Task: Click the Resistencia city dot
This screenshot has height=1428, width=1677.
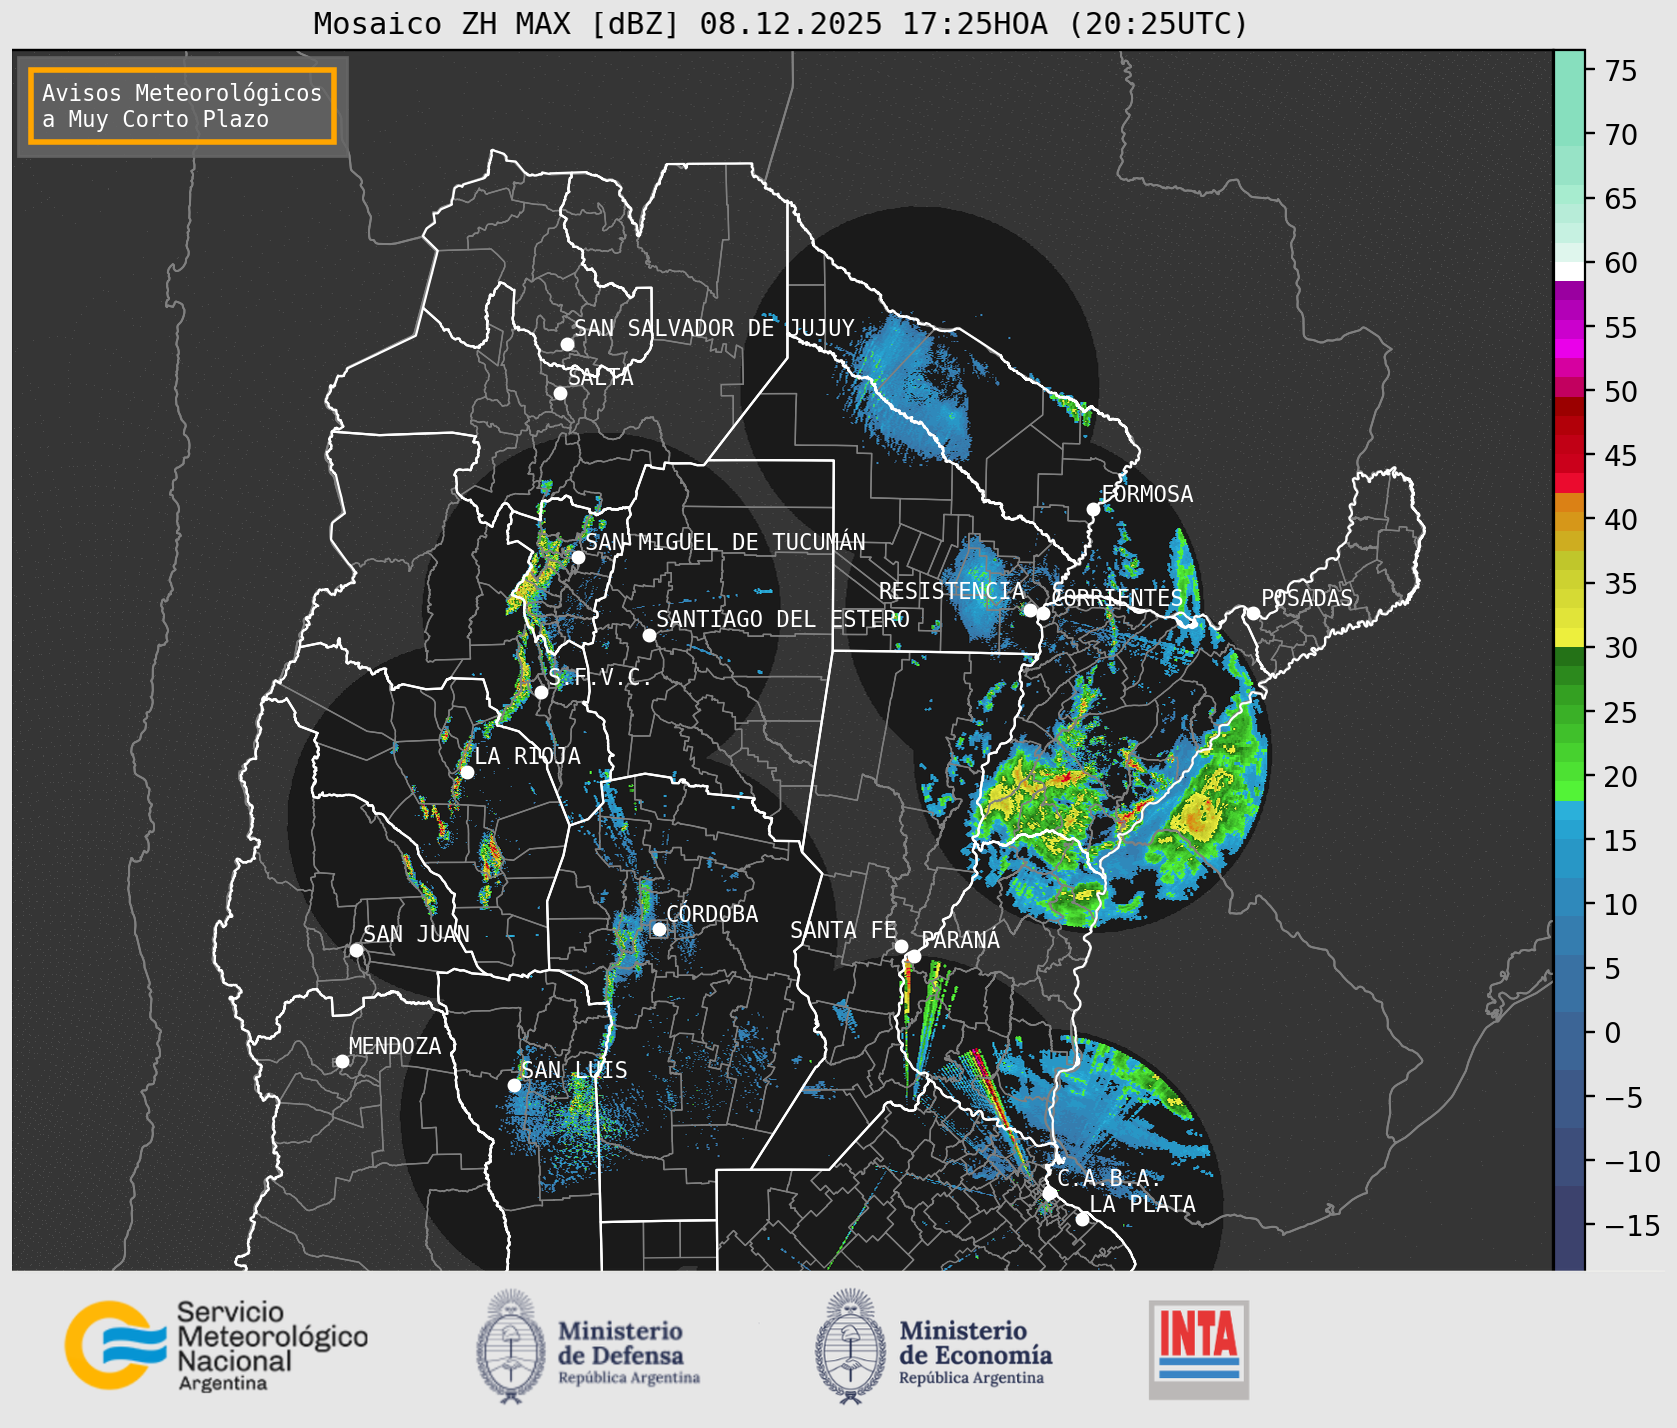Action: [1030, 610]
